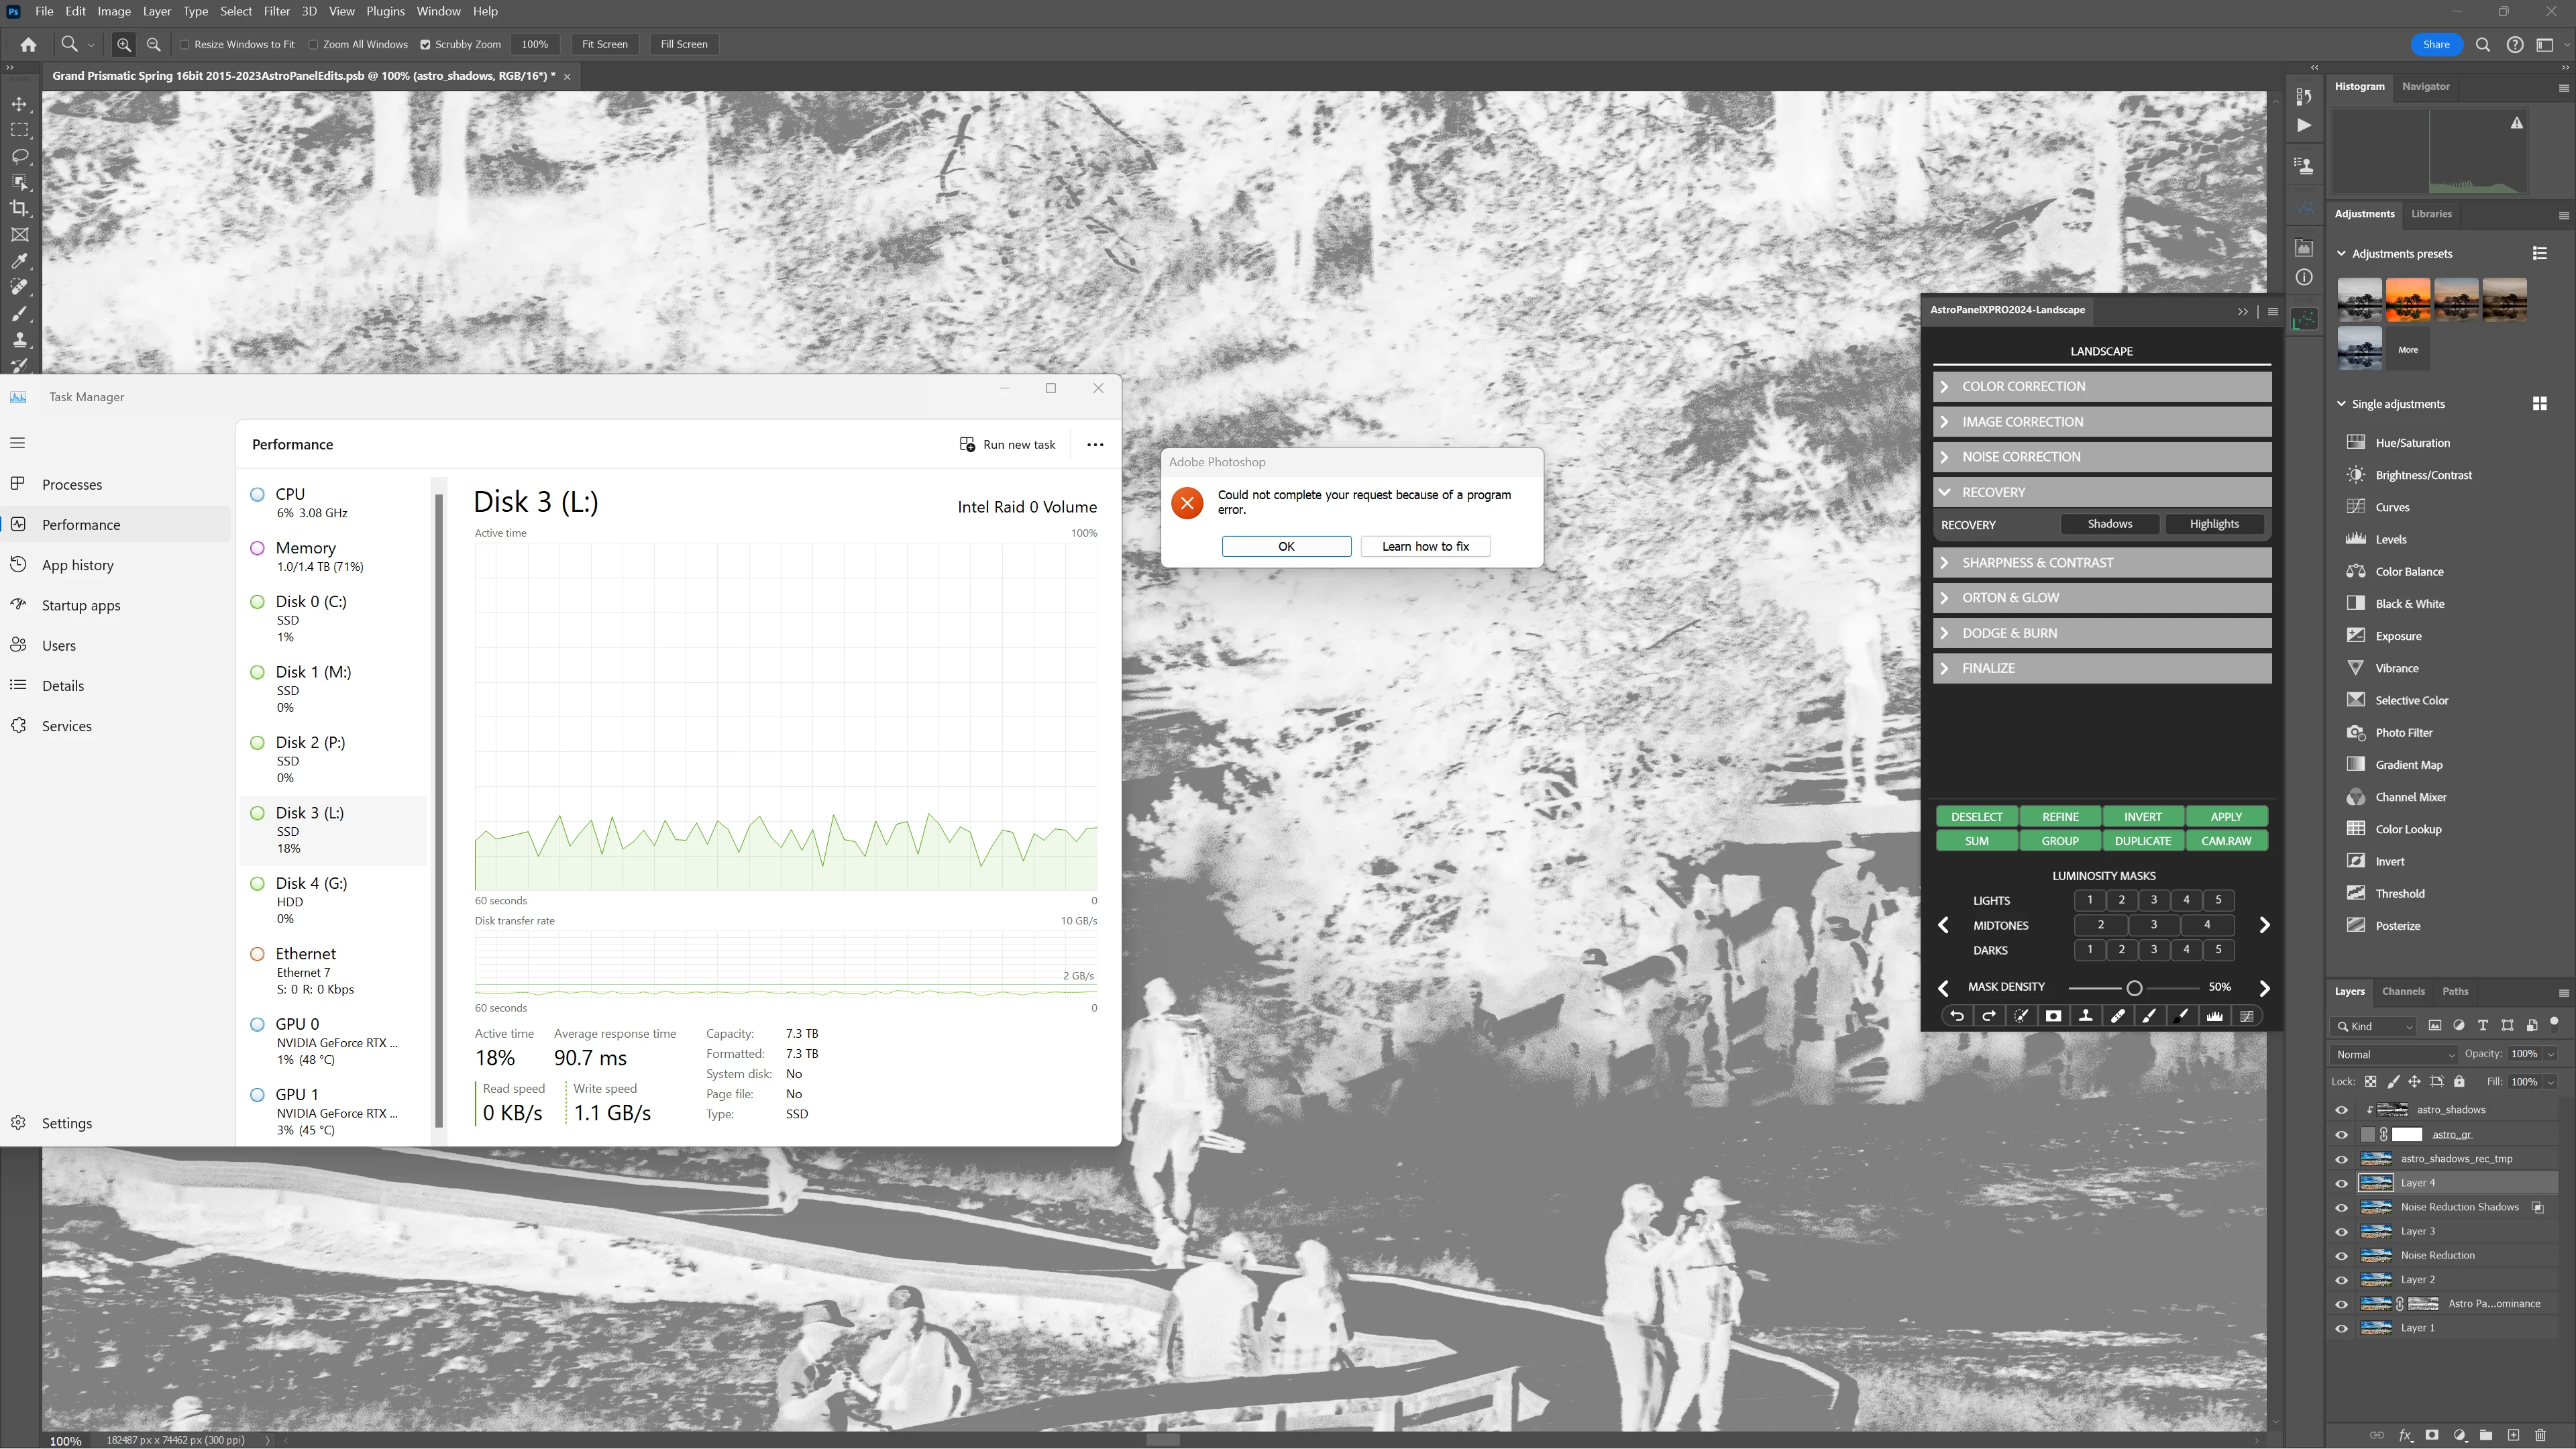This screenshot has width=2576, height=1449.
Task: Select Disk 4 (G:) in performance list
Action: click(x=311, y=883)
